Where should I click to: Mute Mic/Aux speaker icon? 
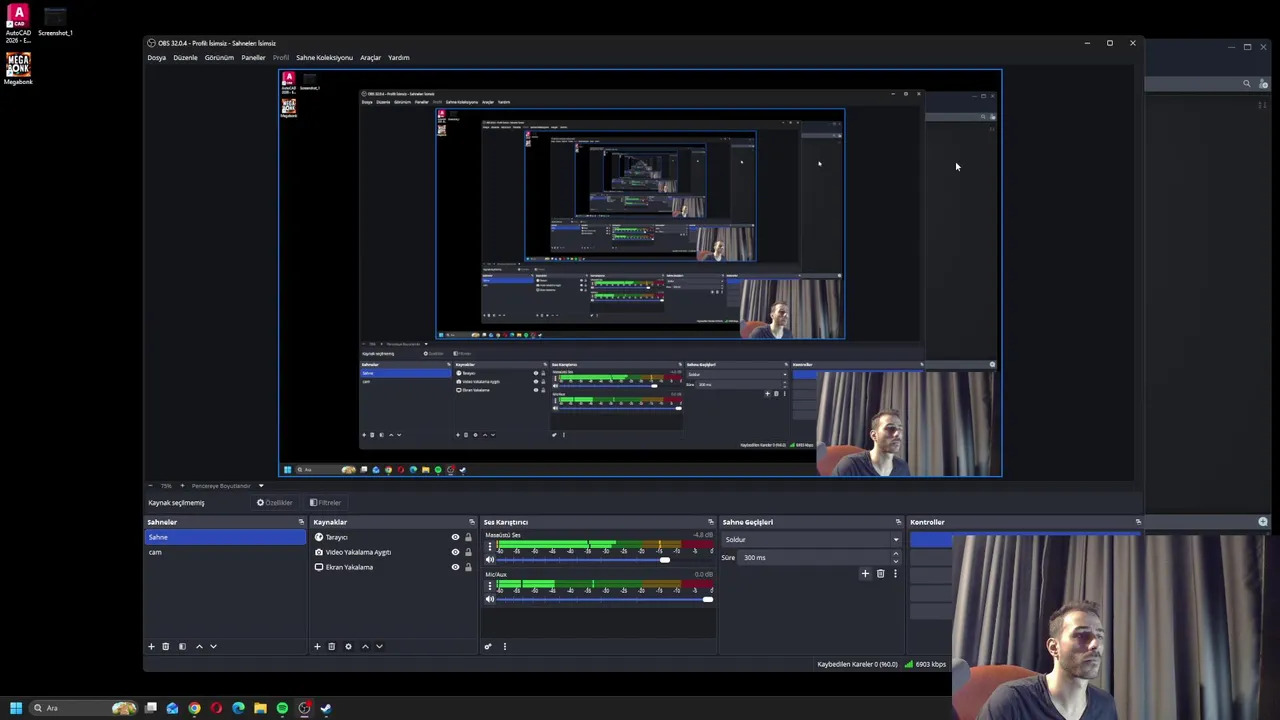coord(490,599)
